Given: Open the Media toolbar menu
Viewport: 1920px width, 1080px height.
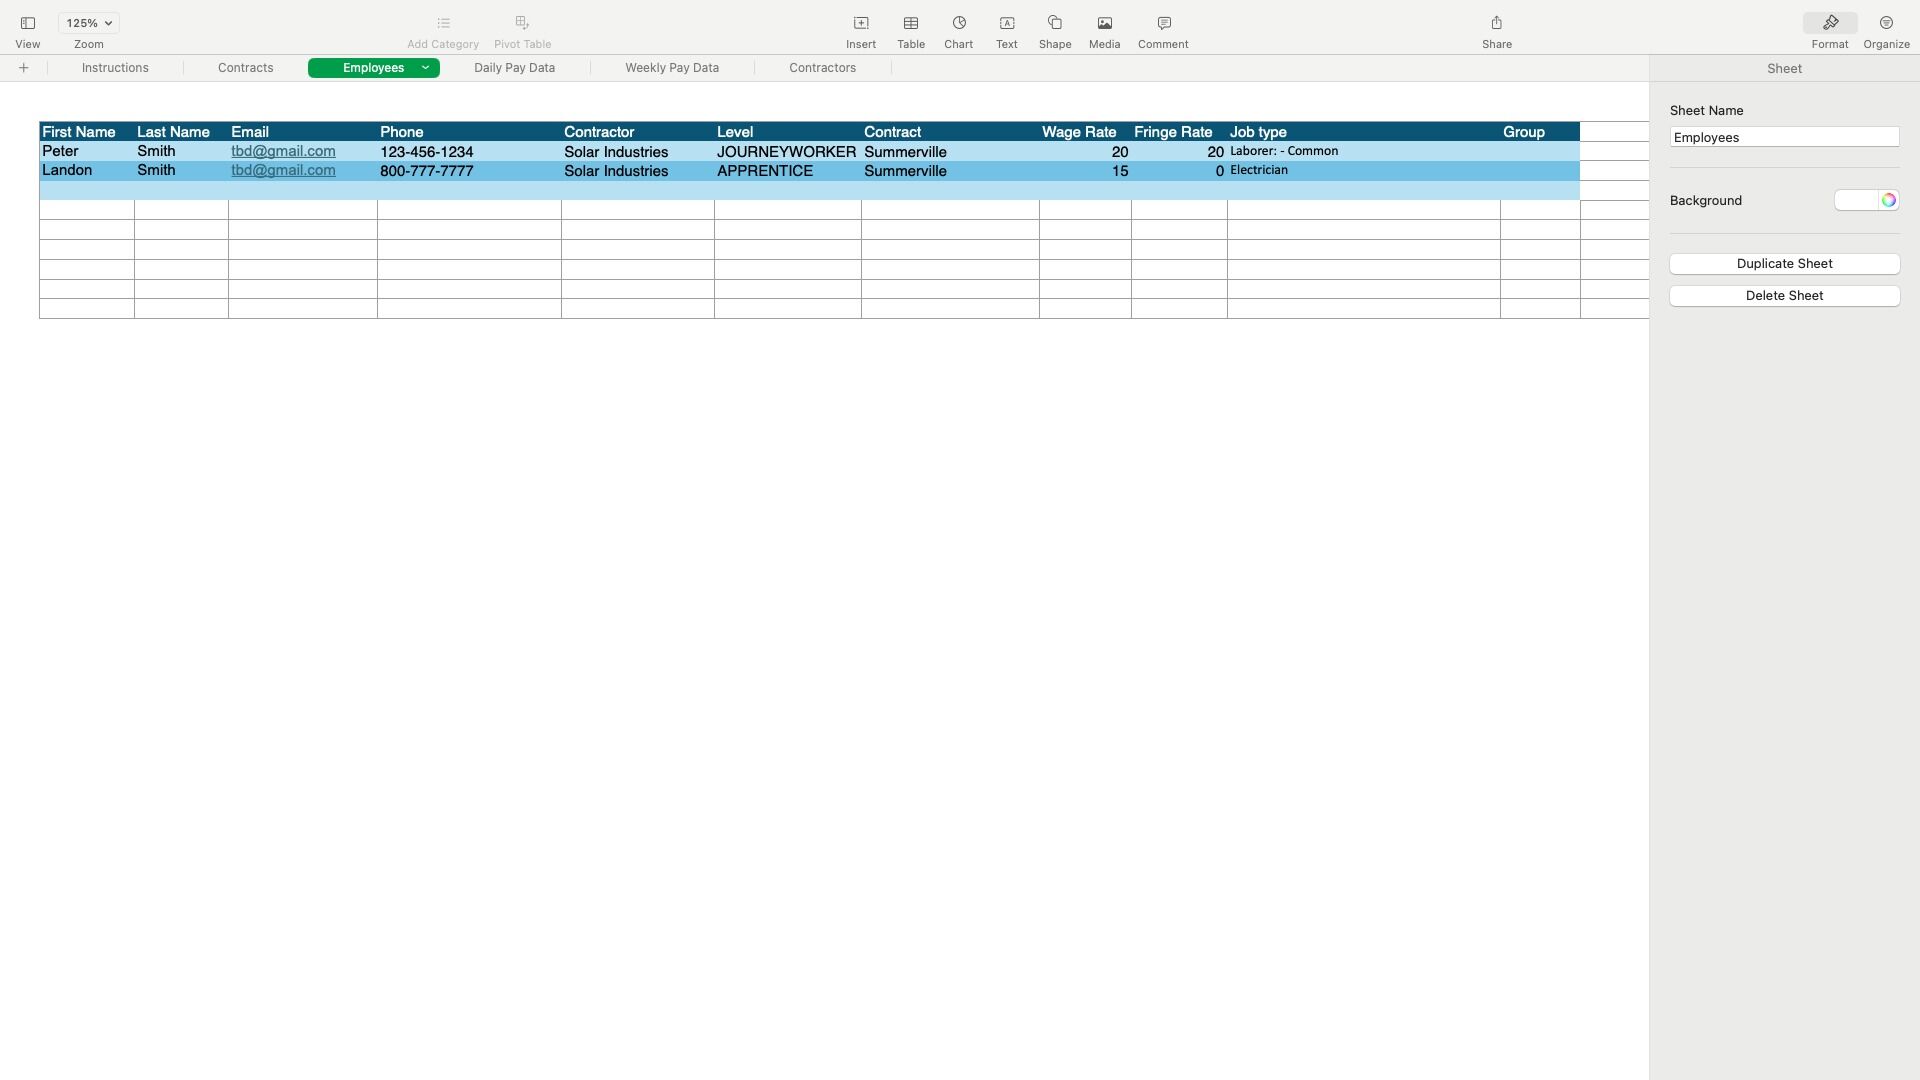Looking at the screenshot, I should coord(1105,23).
